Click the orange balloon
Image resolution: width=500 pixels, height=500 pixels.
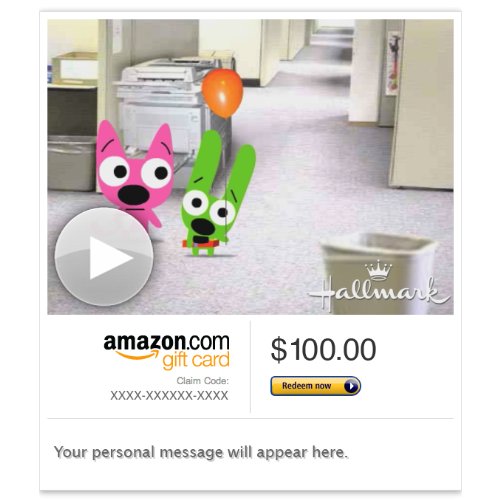[222, 94]
